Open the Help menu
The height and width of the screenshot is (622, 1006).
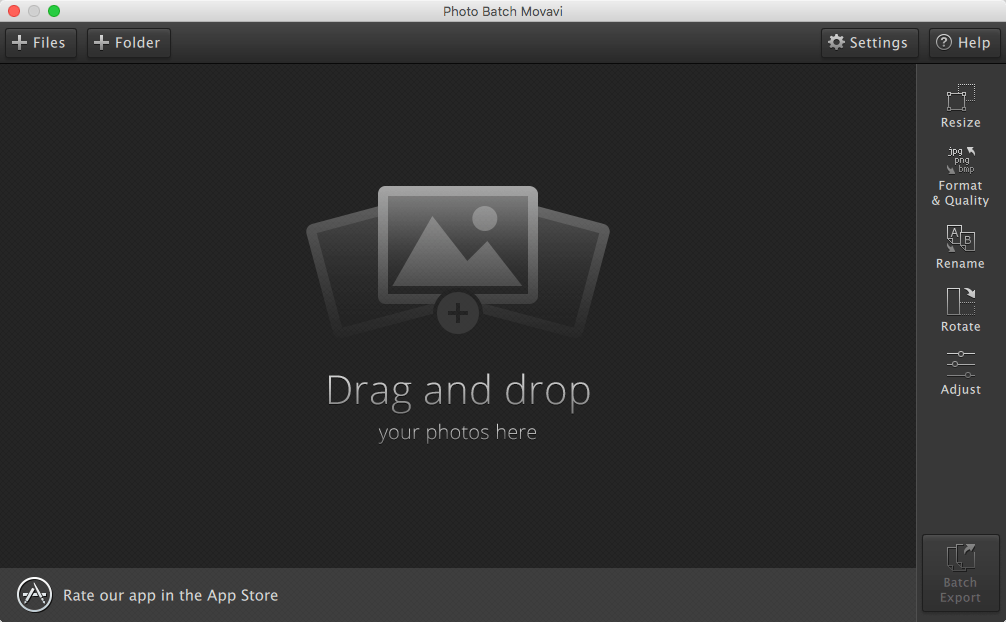point(964,43)
